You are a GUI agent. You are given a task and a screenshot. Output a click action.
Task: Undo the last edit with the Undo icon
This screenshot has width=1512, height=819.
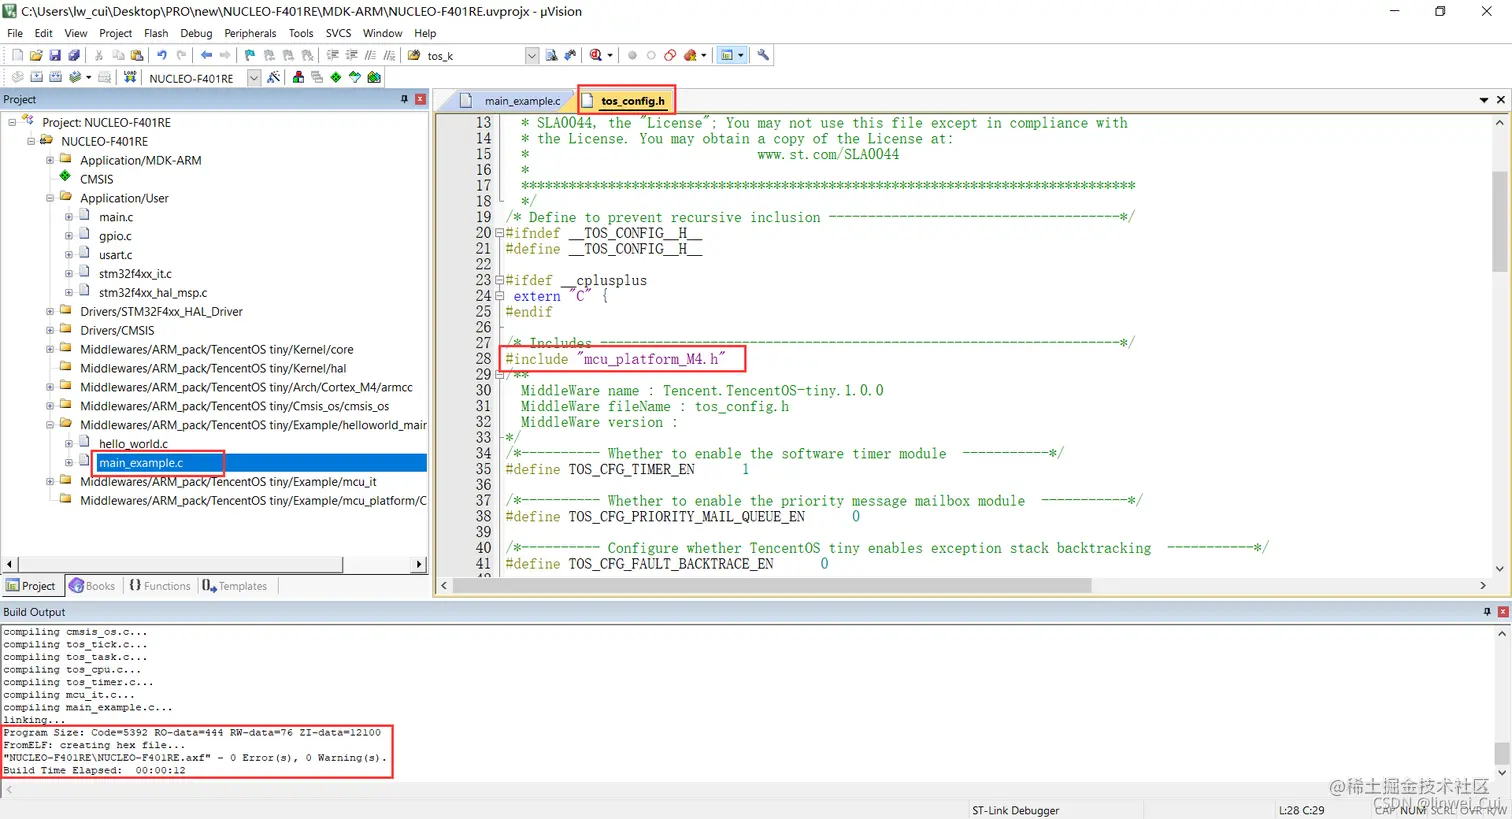tap(162, 55)
